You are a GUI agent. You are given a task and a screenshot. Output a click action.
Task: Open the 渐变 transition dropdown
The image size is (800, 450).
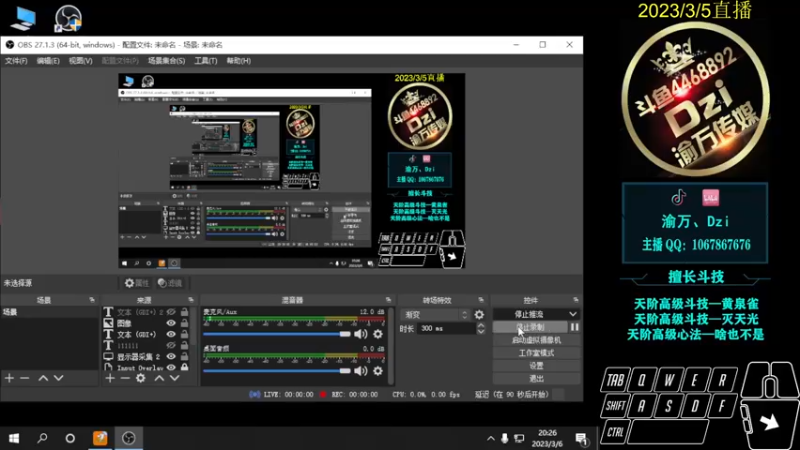pos(436,315)
